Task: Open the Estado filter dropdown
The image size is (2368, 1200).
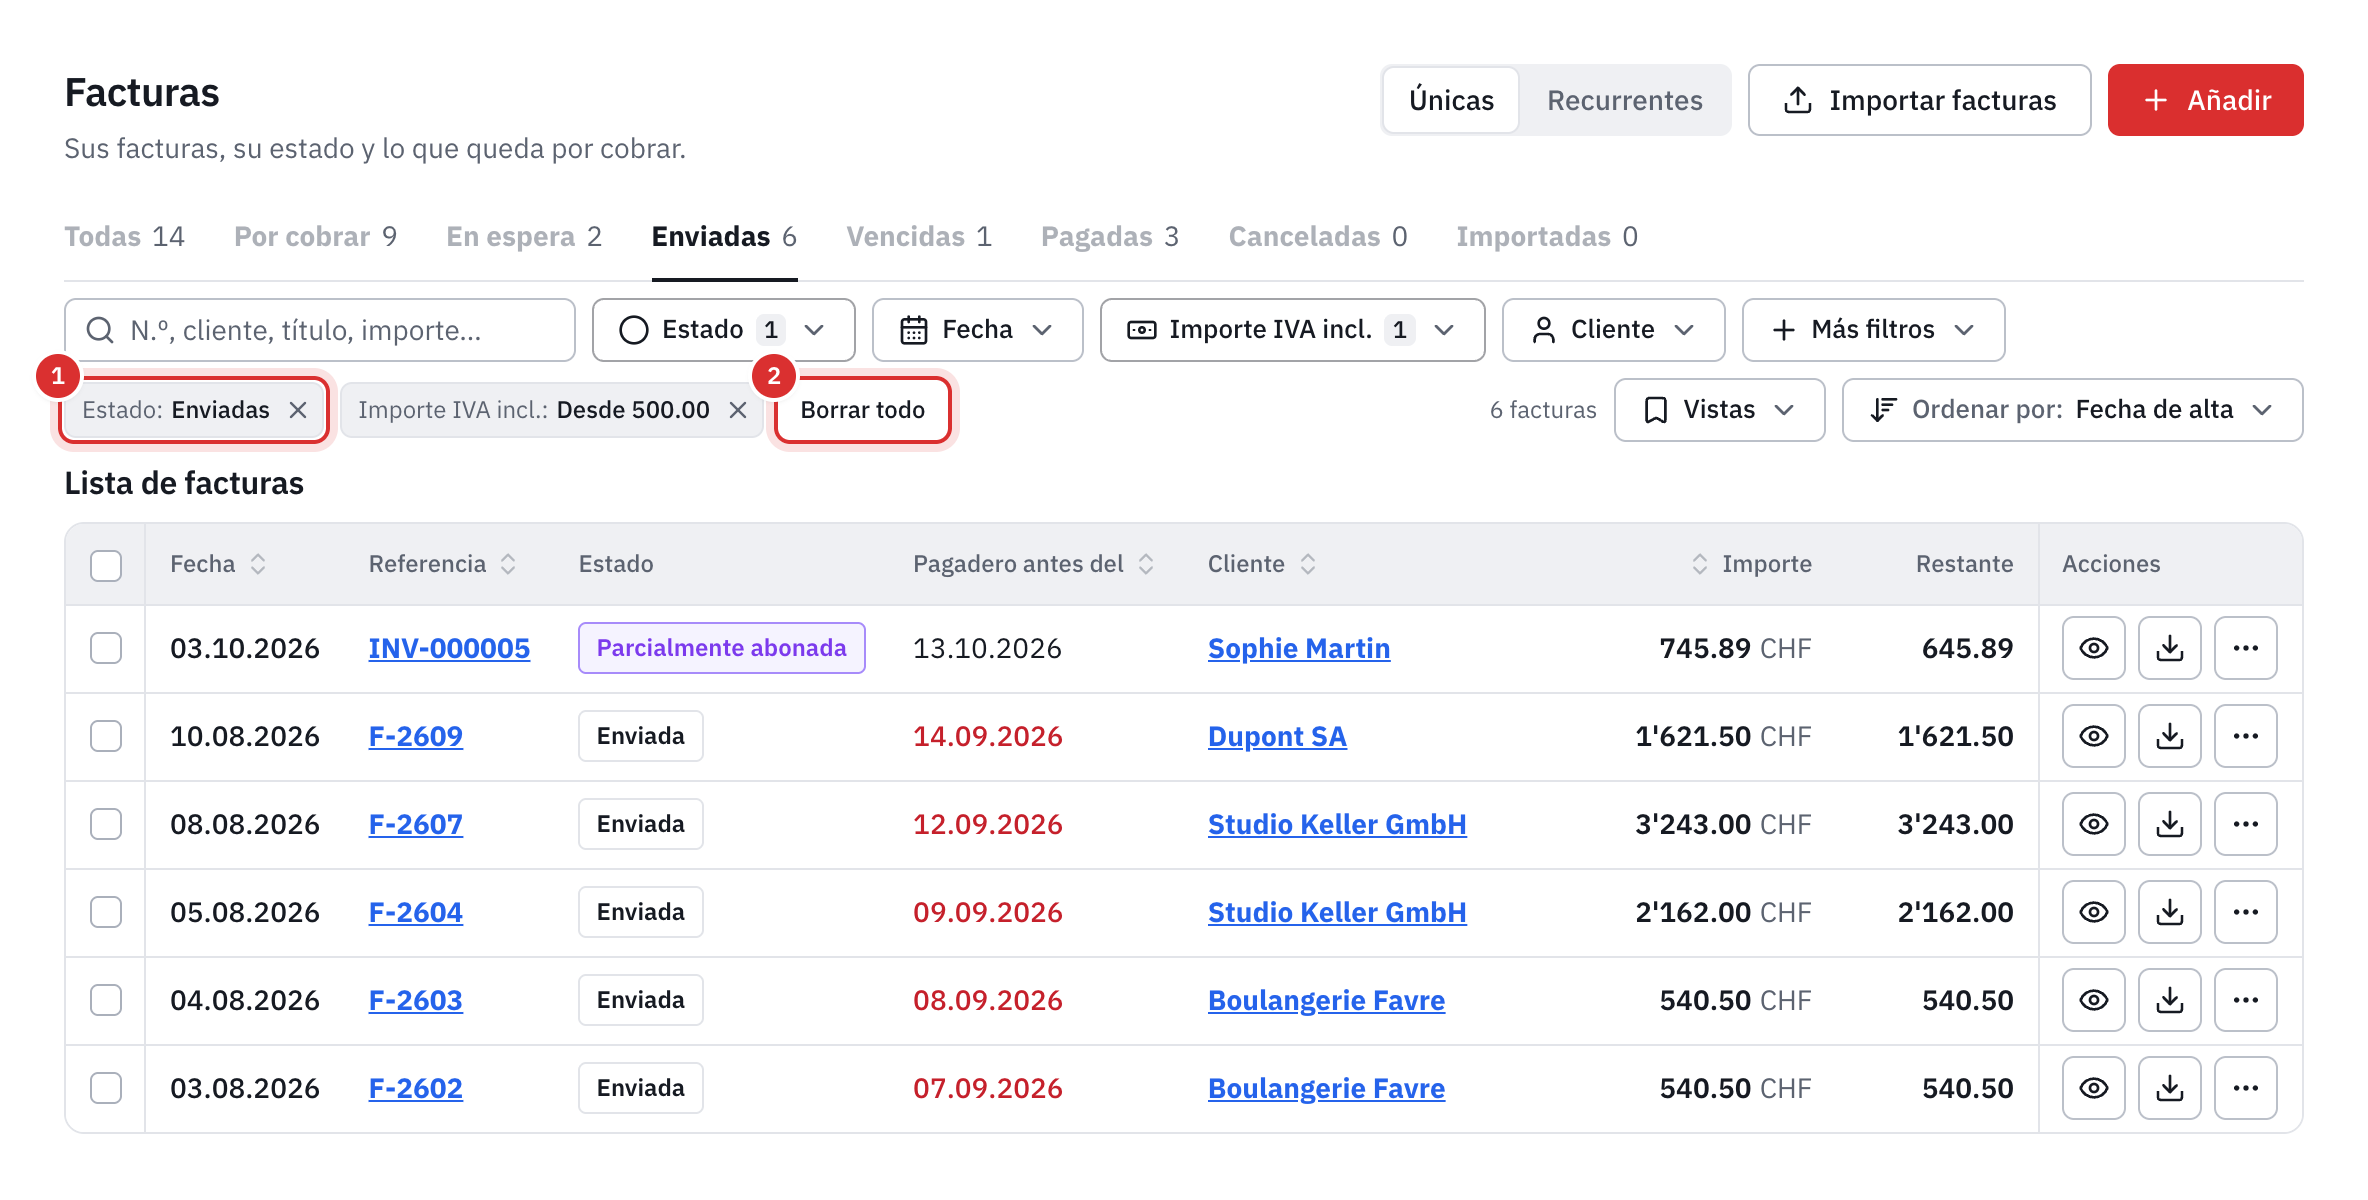Action: (x=723, y=330)
